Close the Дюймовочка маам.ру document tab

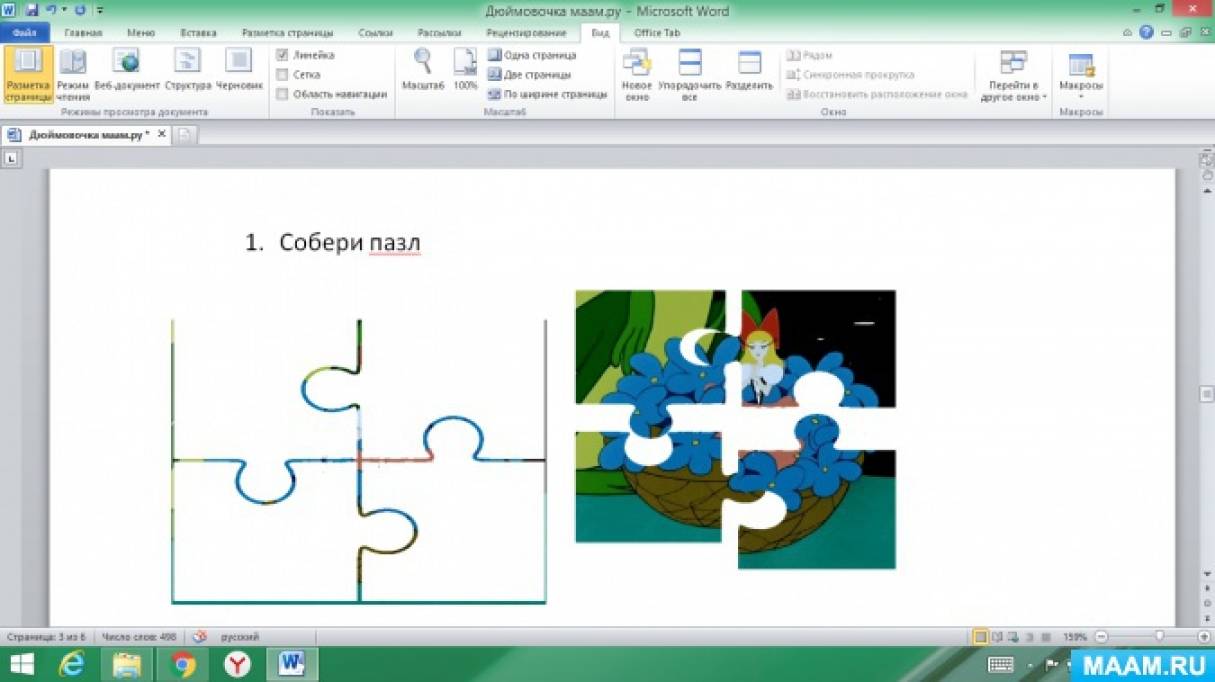[161, 134]
